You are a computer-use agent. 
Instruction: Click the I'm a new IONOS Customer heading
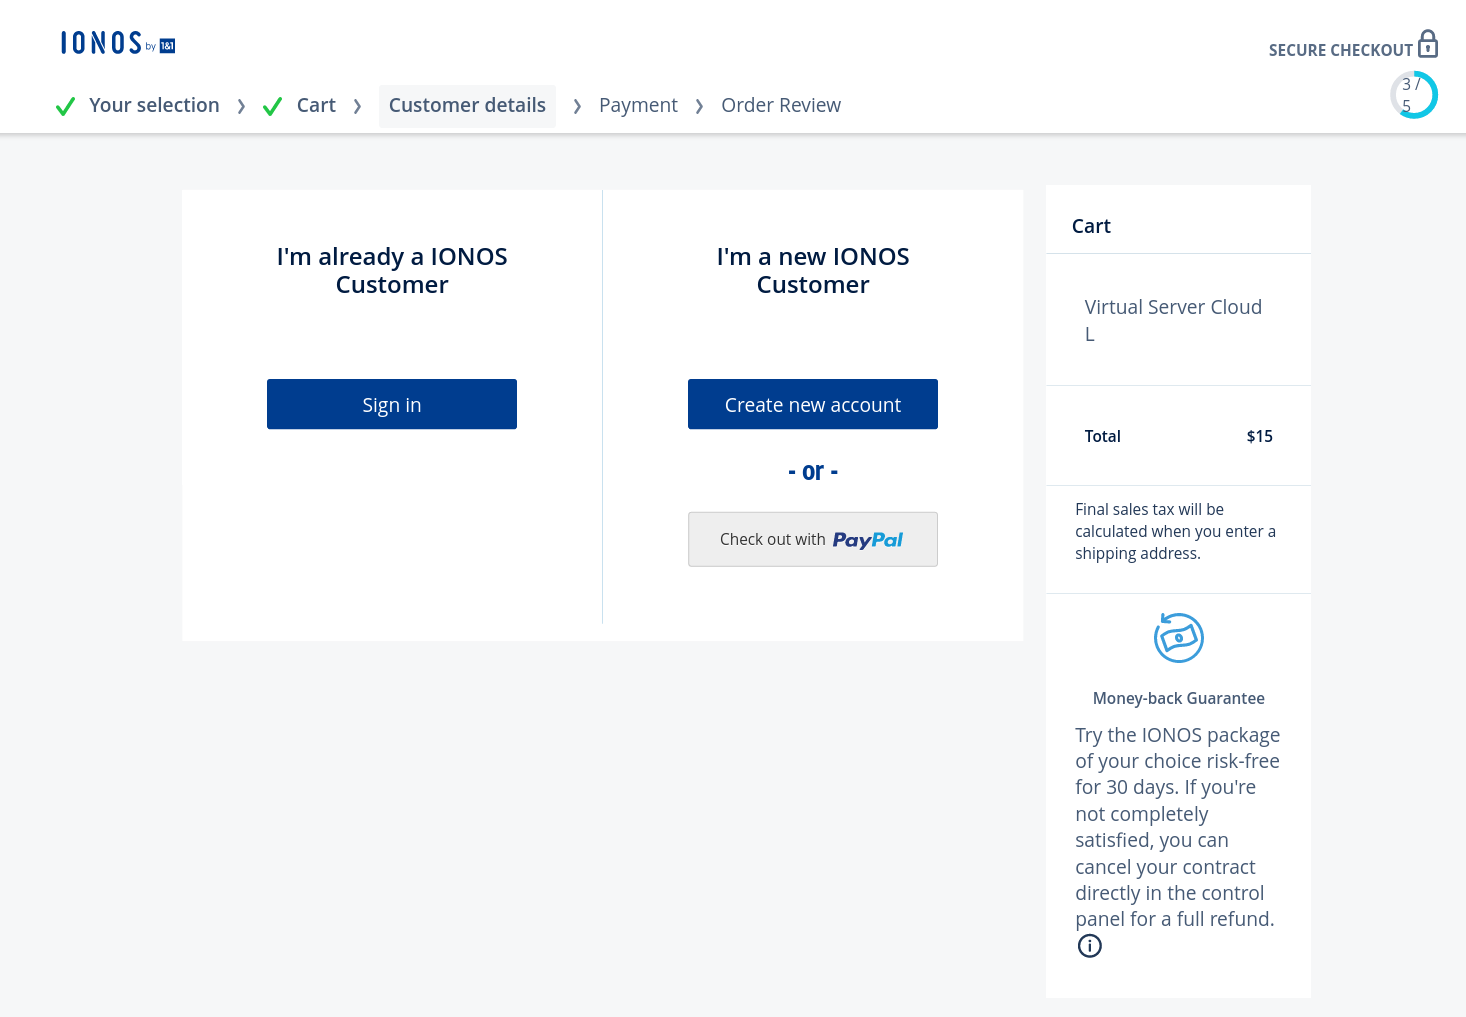click(x=813, y=271)
